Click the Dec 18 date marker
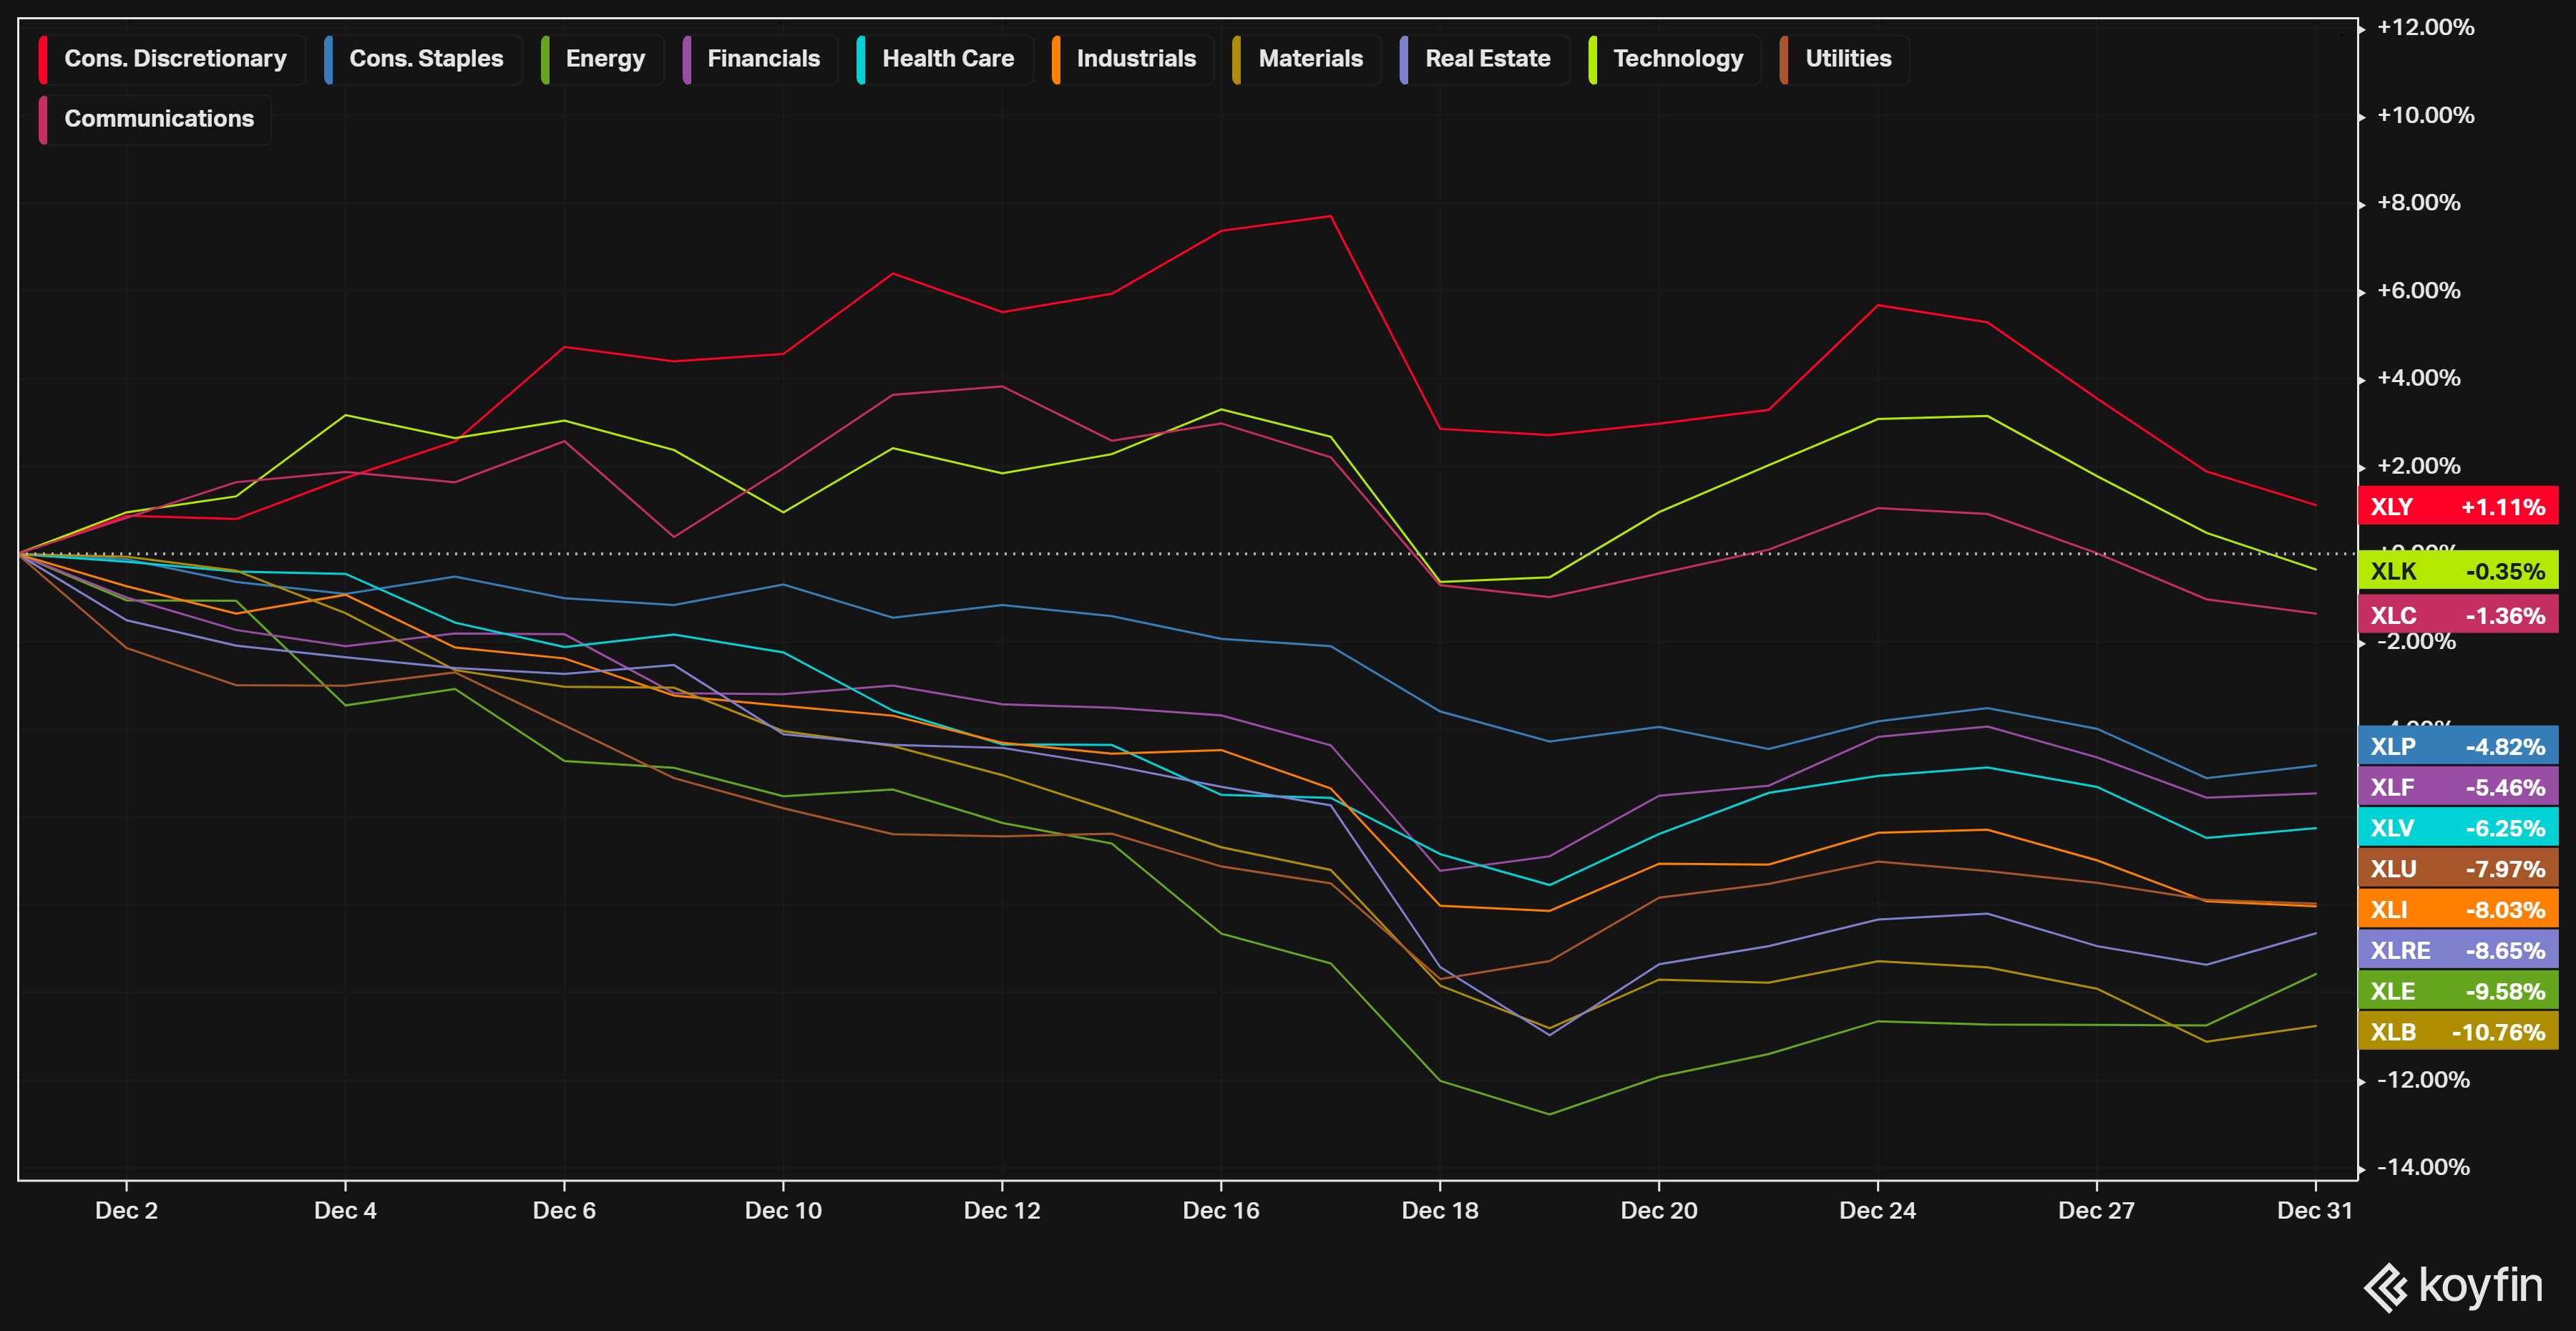The width and height of the screenshot is (2576, 1331). click(x=1439, y=1210)
